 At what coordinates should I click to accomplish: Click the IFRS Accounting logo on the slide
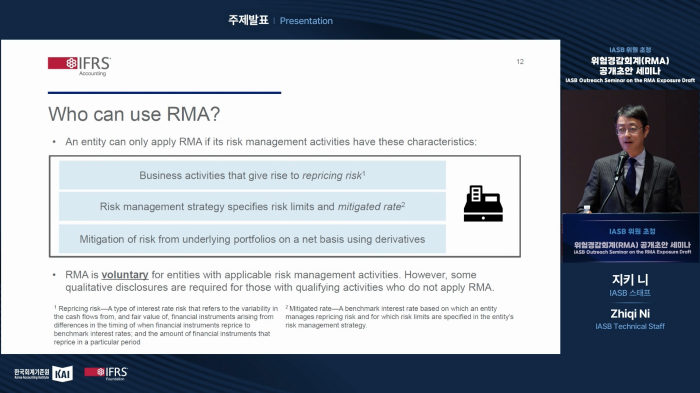point(79,66)
